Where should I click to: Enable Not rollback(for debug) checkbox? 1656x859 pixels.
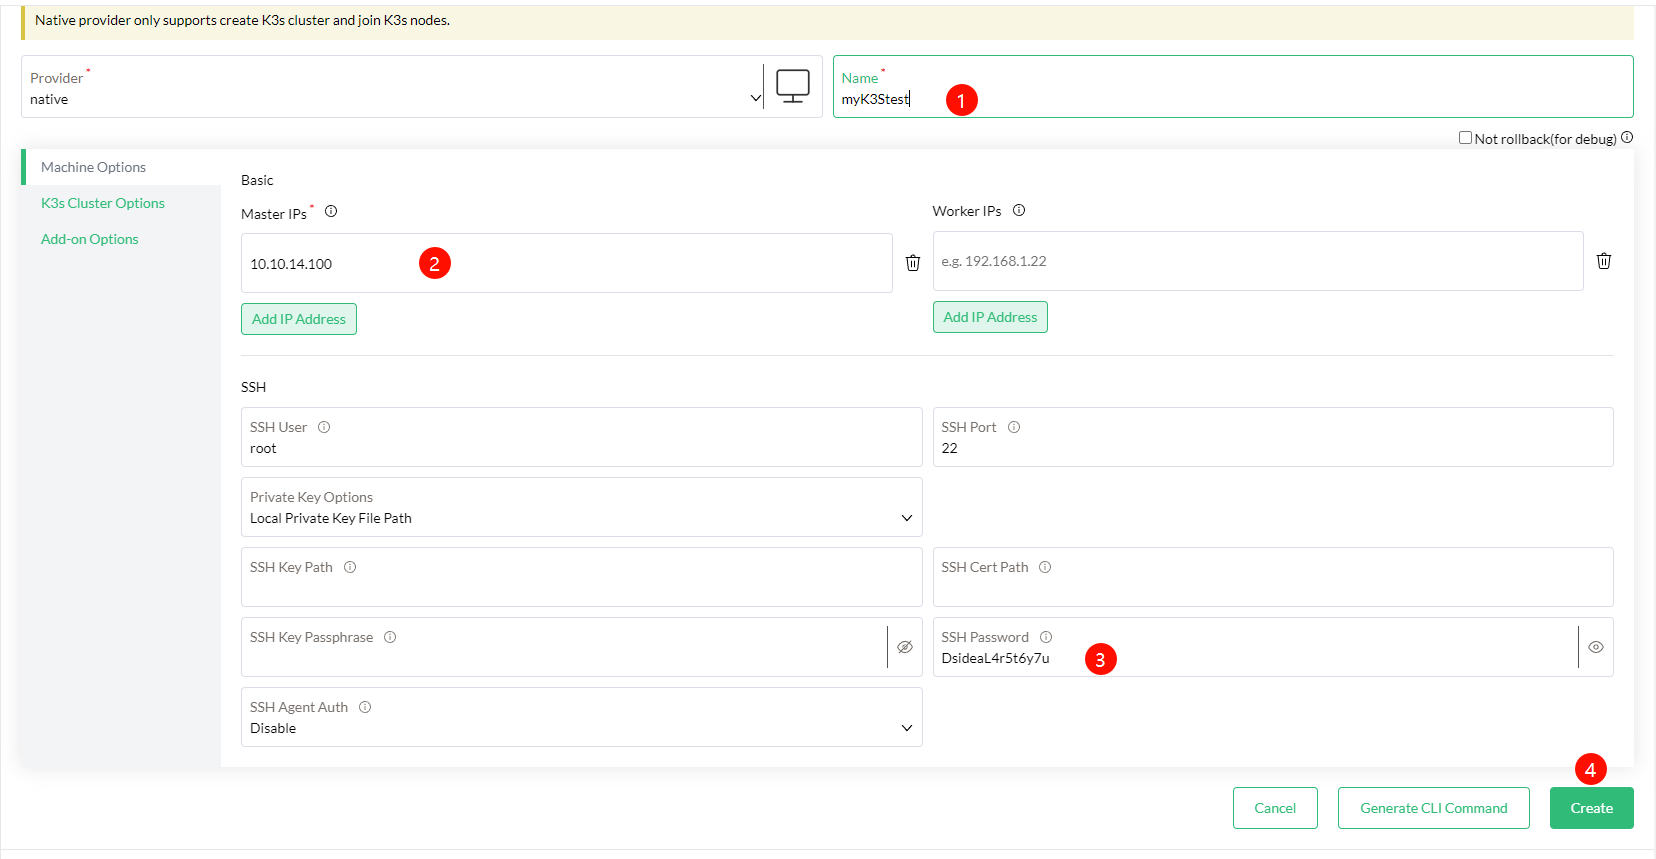point(1465,138)
